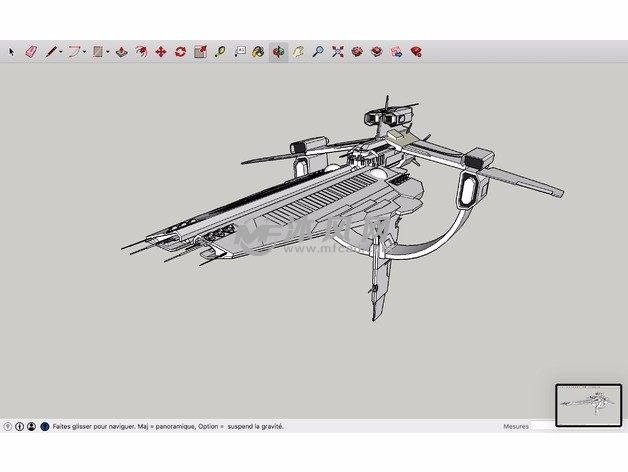Click the Zoom magnifier tool
Viewport: 628px width, 472px height.
[317, 51]
